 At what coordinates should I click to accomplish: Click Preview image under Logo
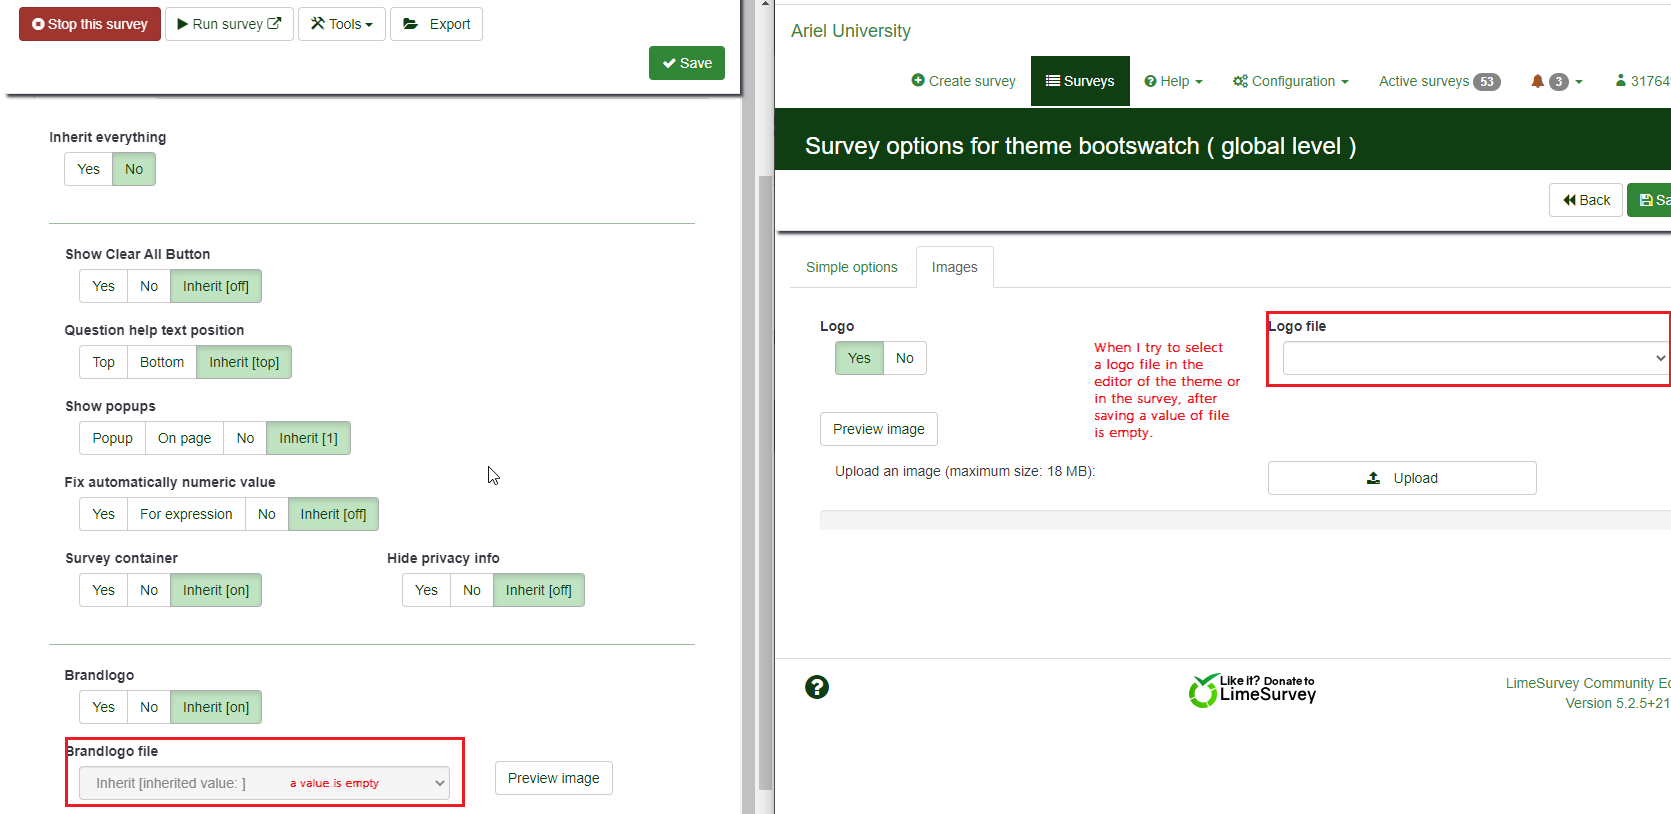click(x=879, y=429)
